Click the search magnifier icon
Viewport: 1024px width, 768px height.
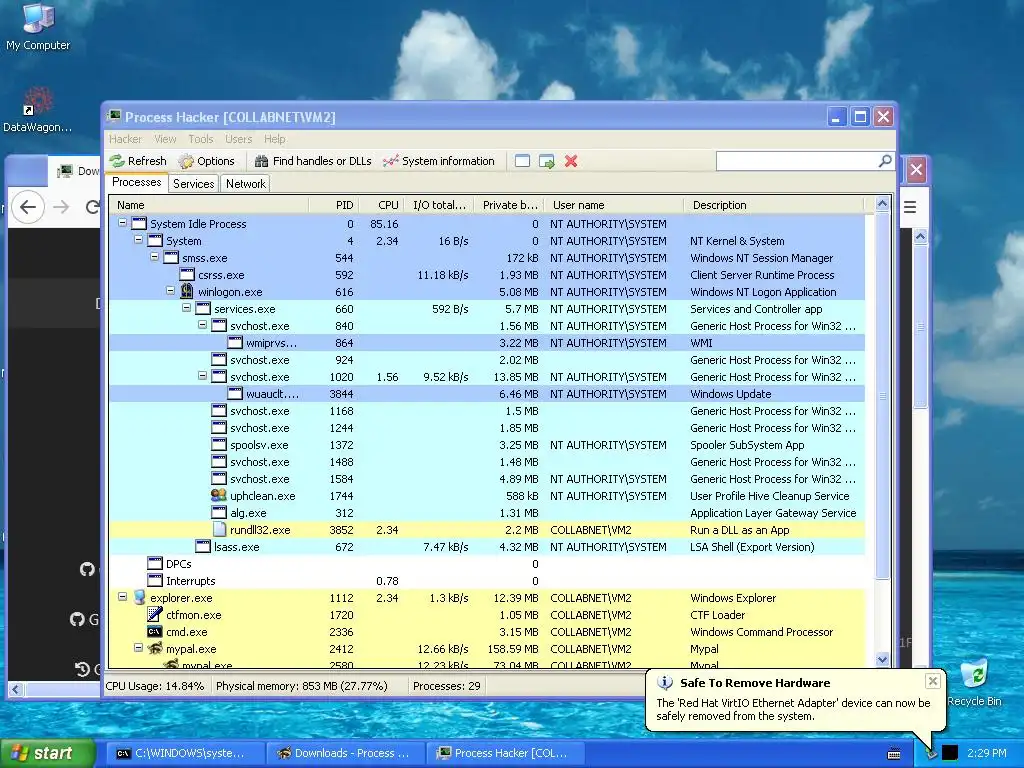[x=885, y=161]
